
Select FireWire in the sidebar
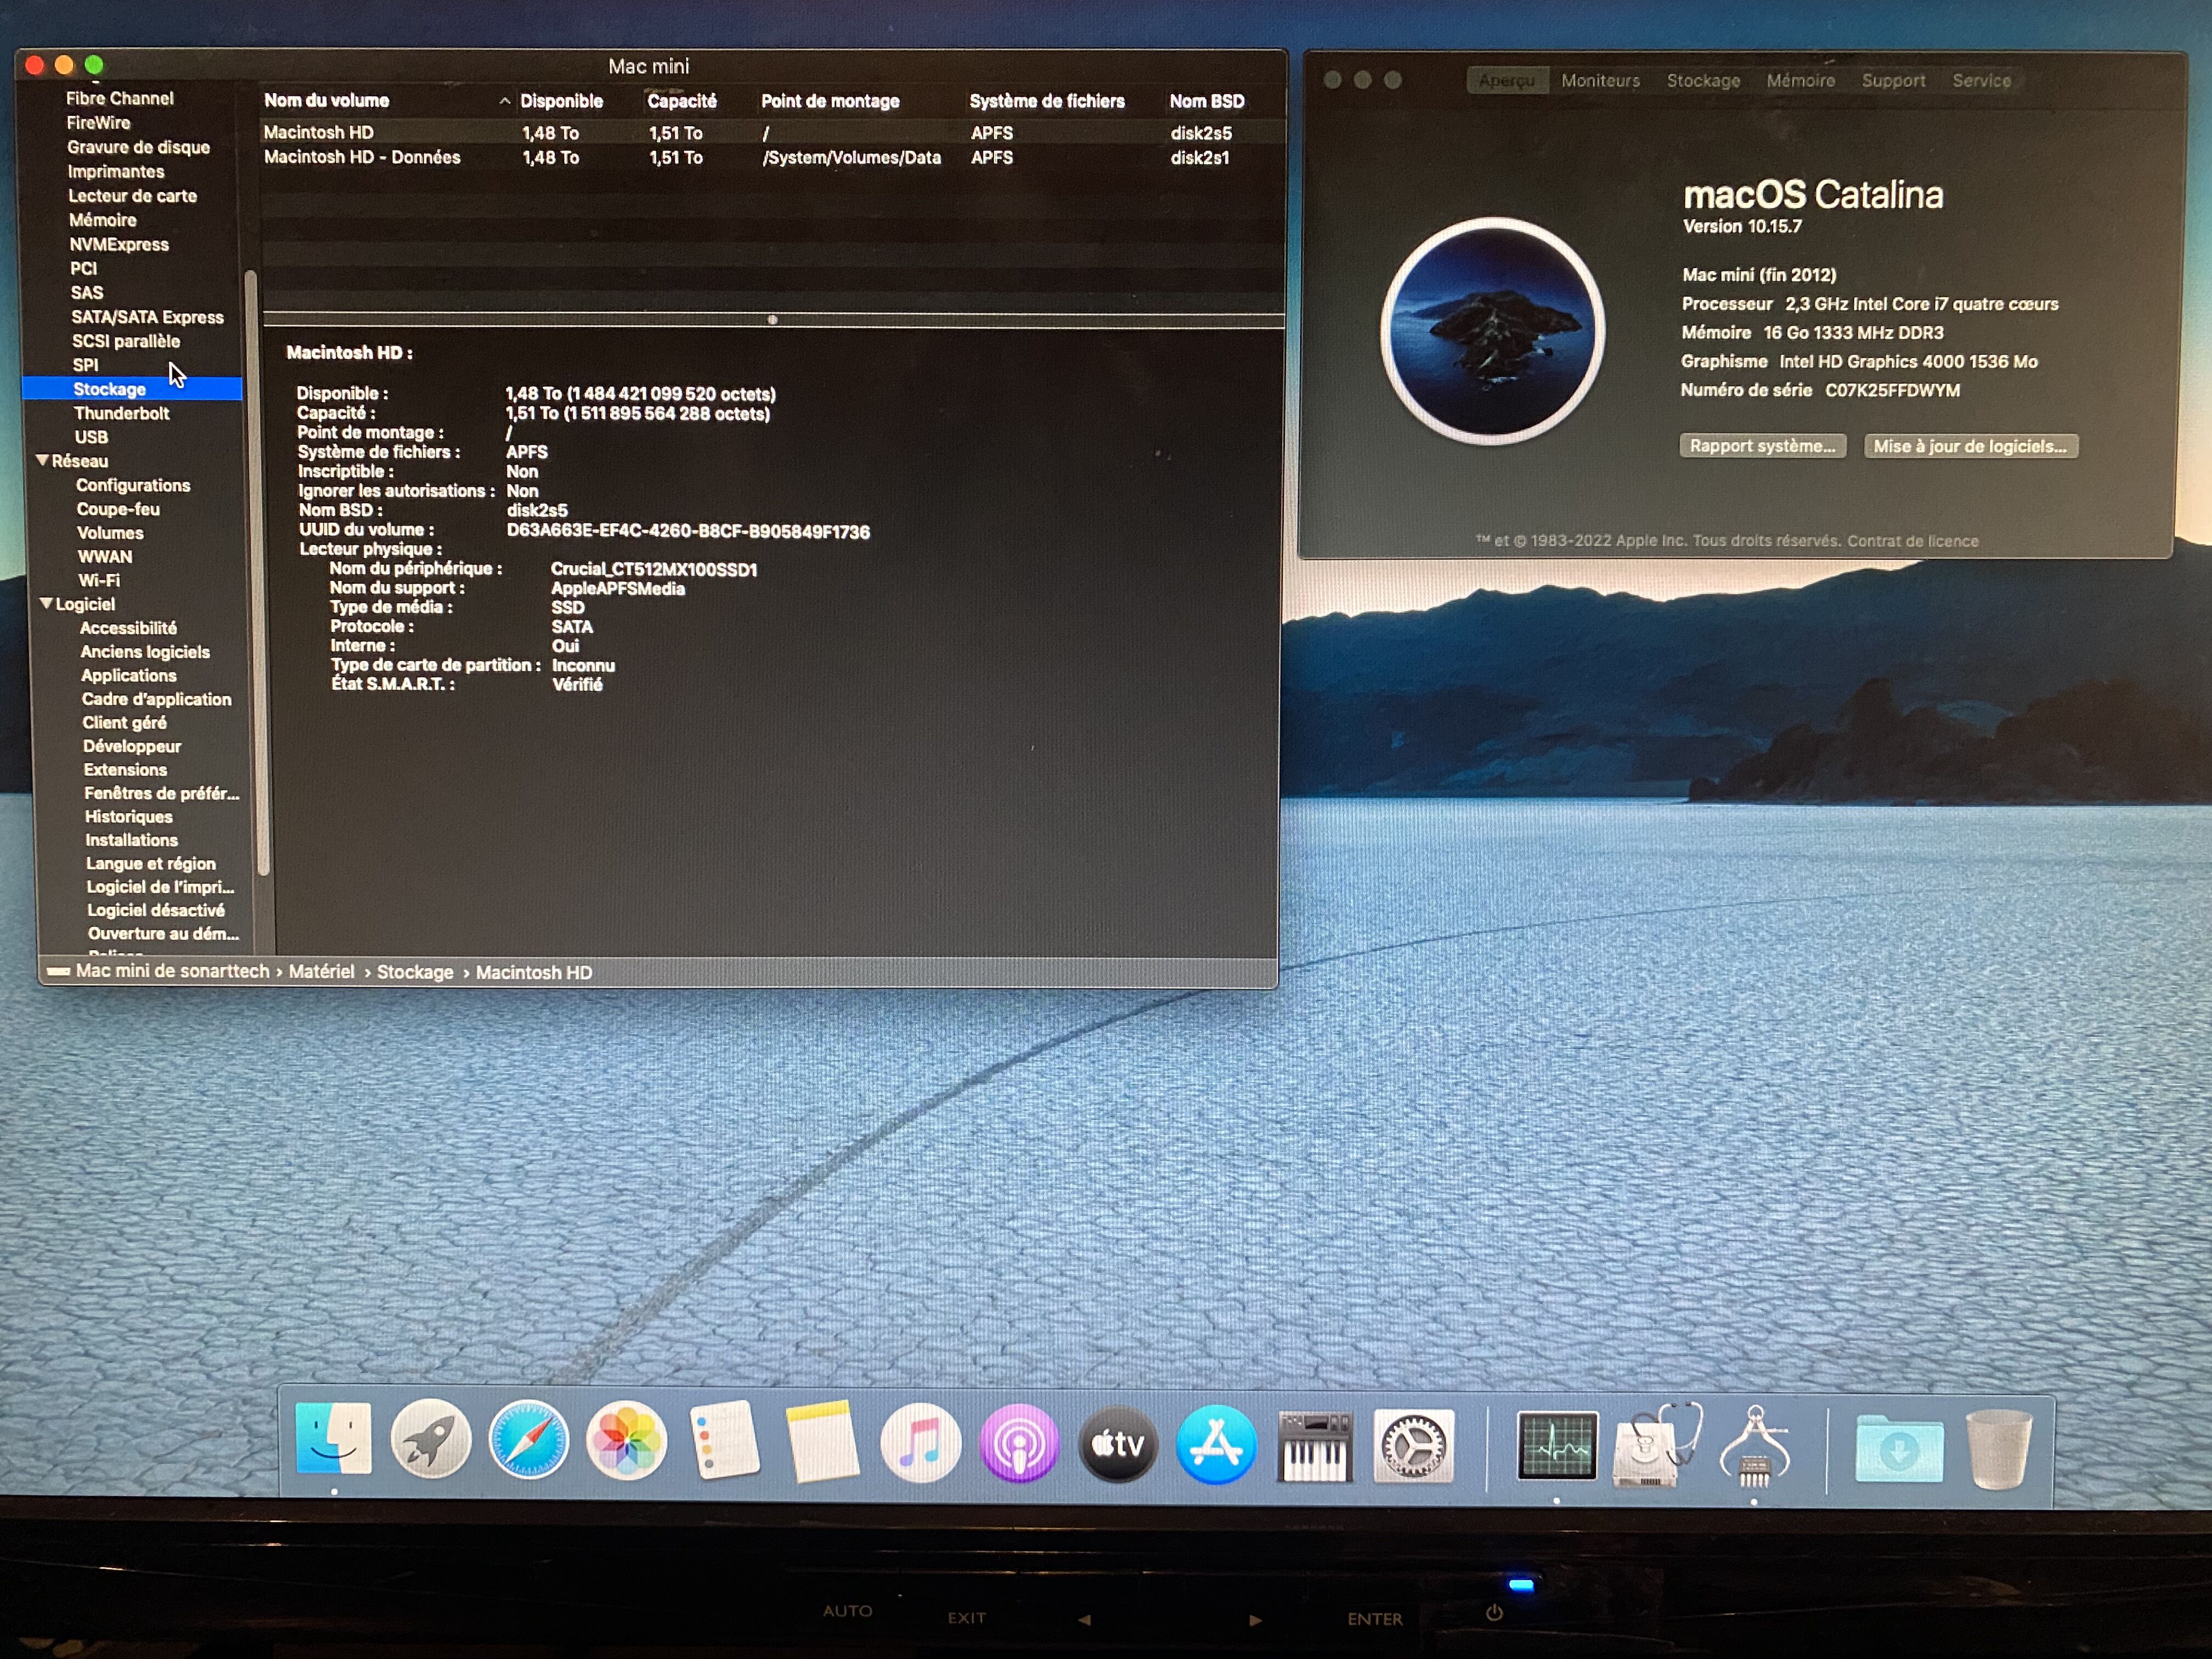tap(99, 122)
